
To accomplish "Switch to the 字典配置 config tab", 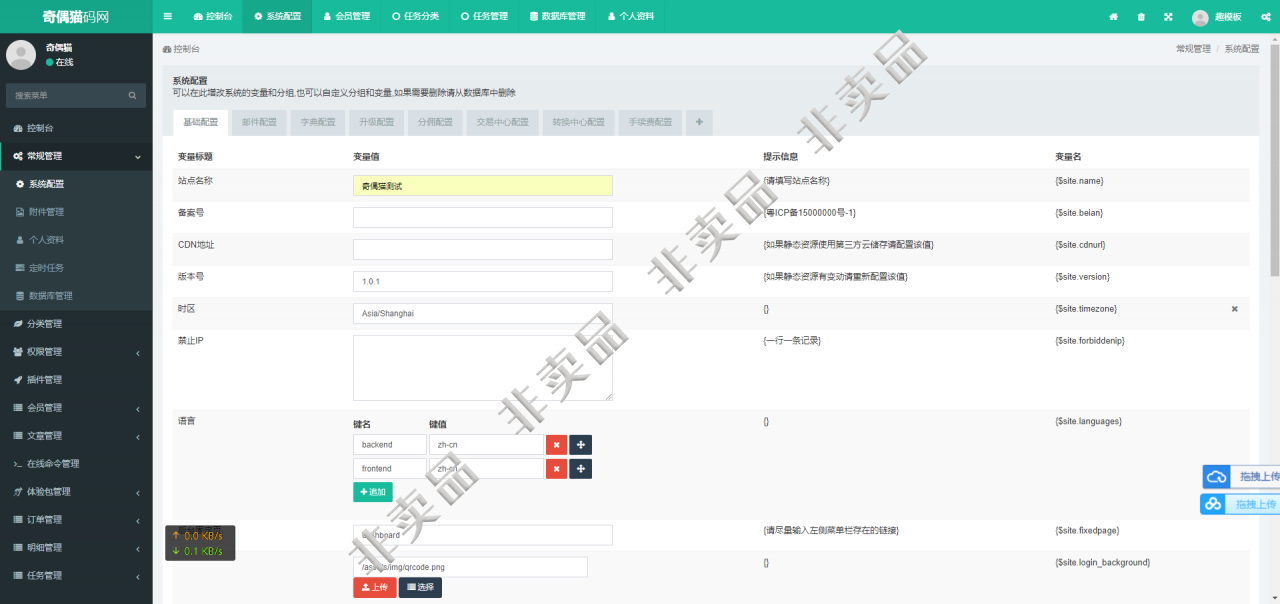I will [318, 122].
